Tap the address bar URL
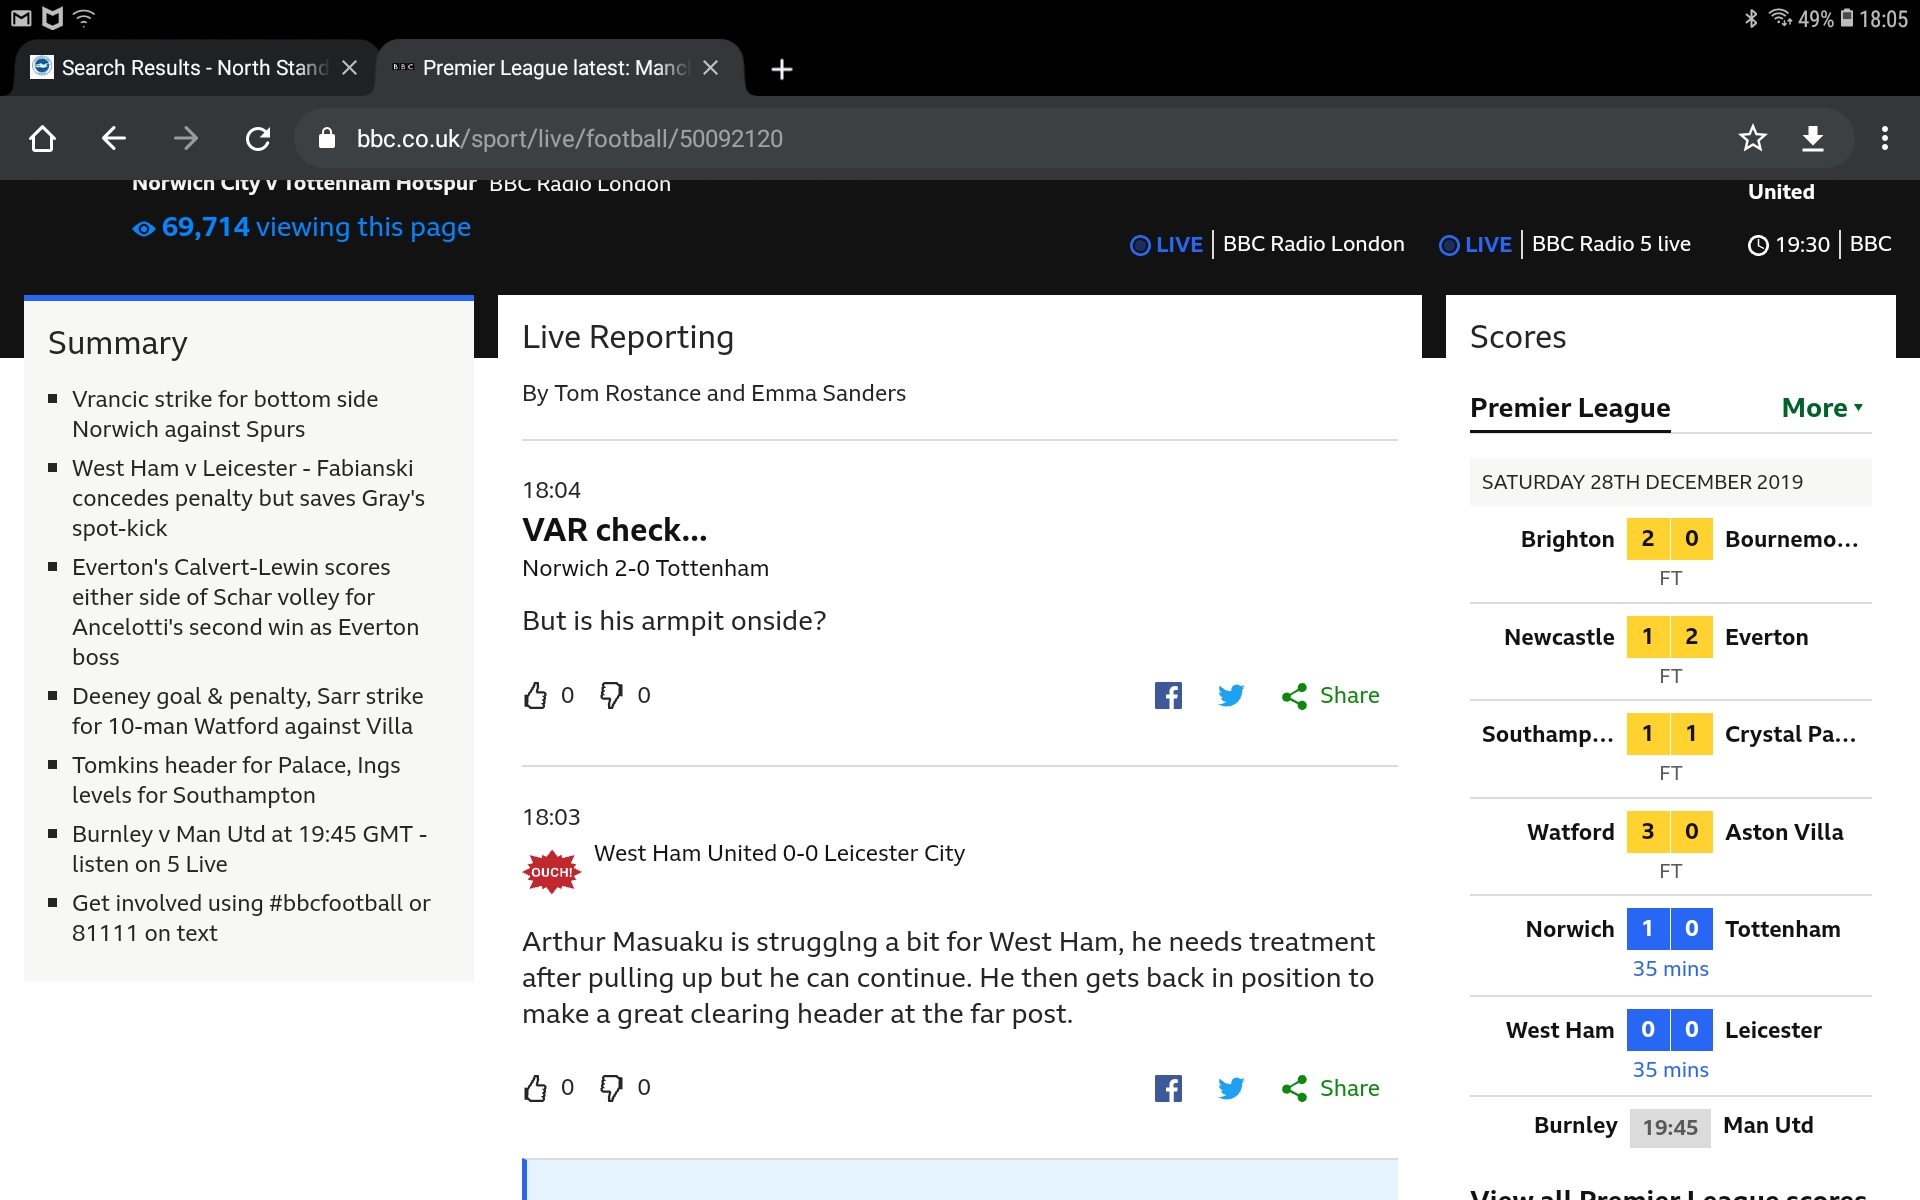Image resolution: width=1920 pixels, height=1200 pixels. [570, 138]
